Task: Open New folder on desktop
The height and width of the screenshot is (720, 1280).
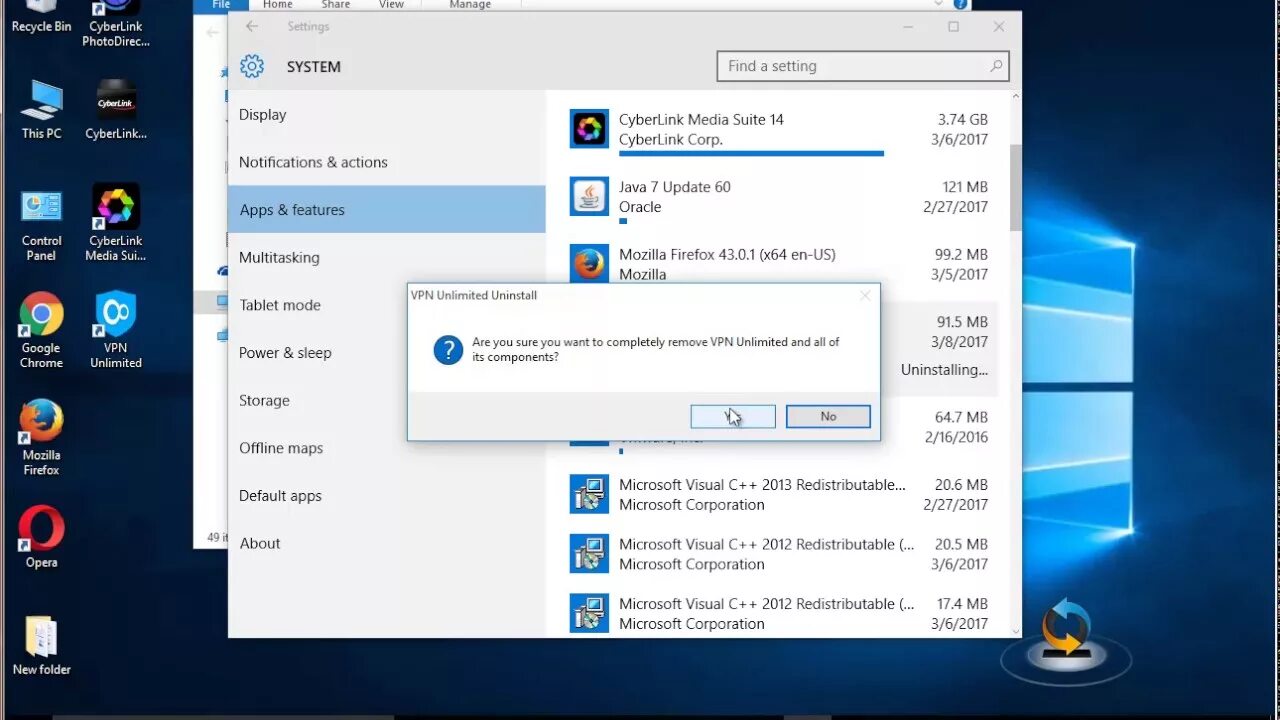Action: pos(41,646)
